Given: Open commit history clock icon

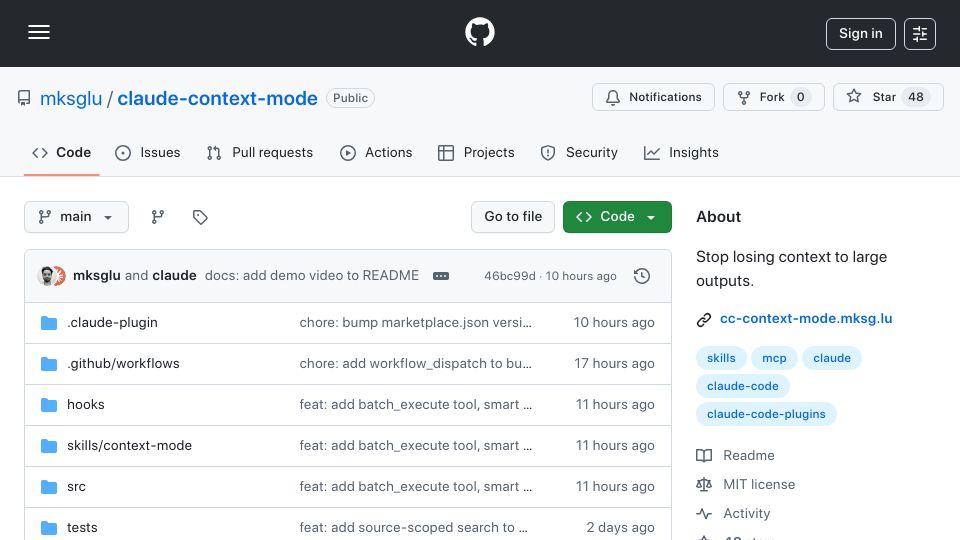Looking at the screenshot, I should 642,276.
